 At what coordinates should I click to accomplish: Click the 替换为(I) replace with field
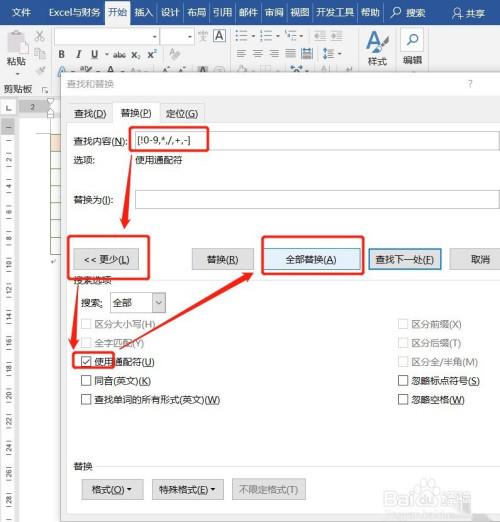[x=317, y=200]
